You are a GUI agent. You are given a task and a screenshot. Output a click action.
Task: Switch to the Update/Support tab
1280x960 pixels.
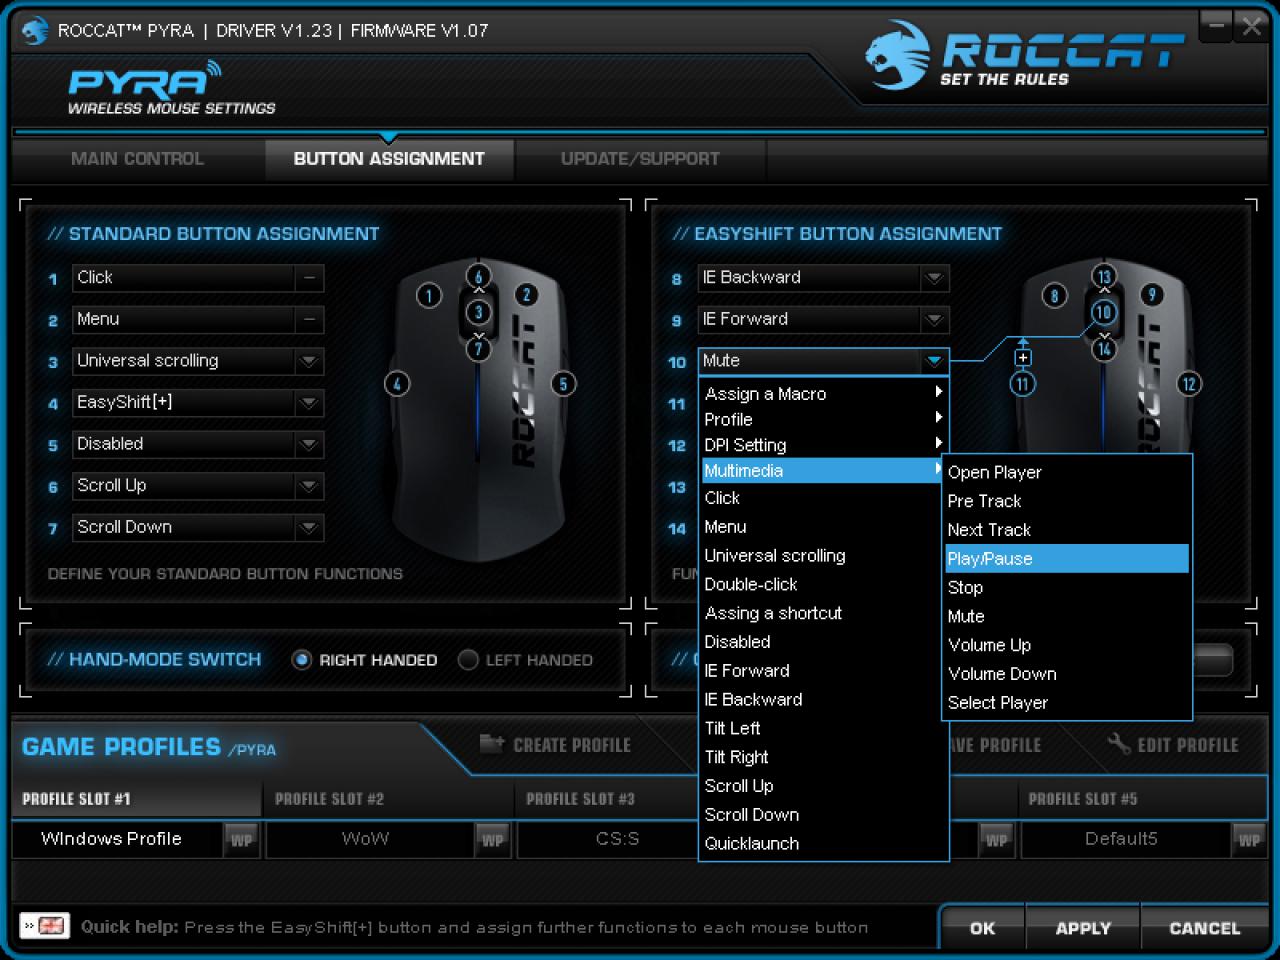640,159
